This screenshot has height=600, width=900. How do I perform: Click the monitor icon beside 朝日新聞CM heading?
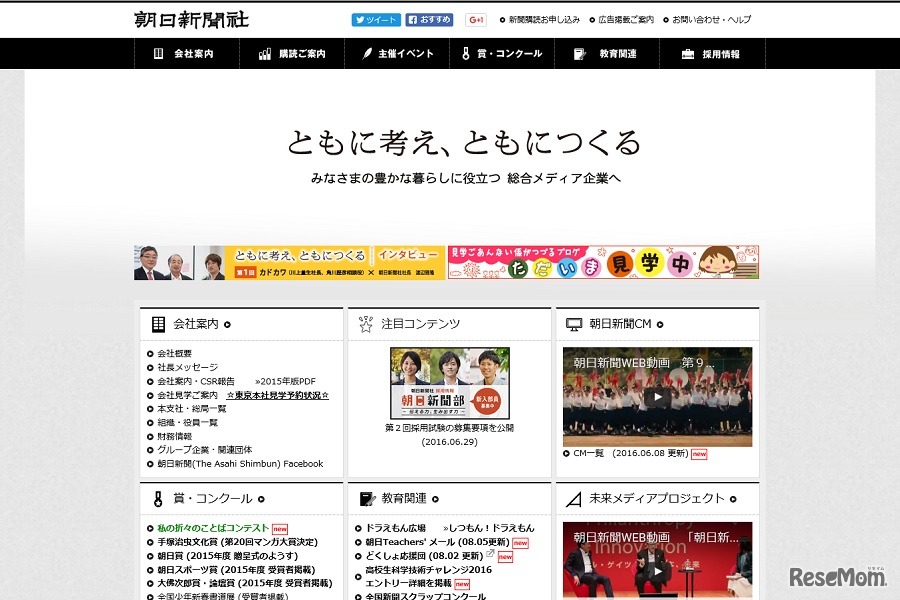click(x=573, y=322)
